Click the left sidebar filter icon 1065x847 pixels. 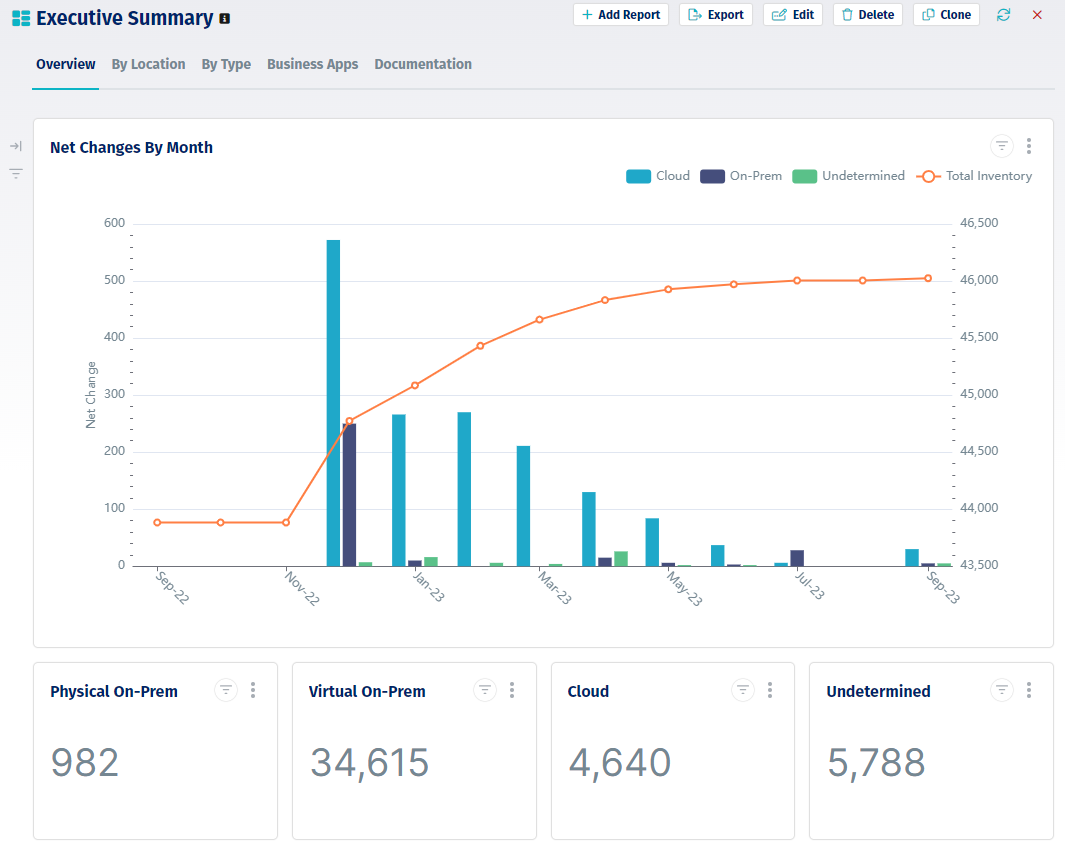click(x=15, y=174)
